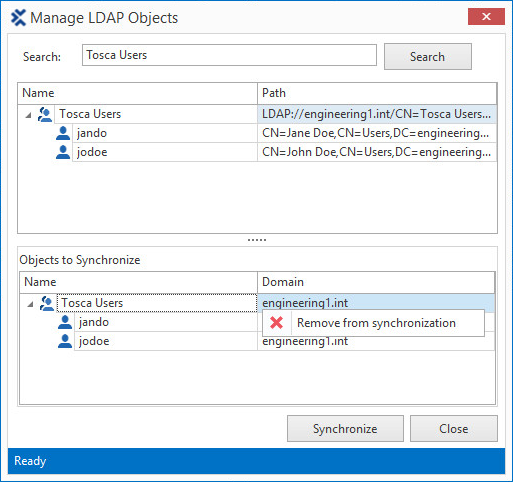Select Tosca Users group icon in search results
This screenshot has height=482, width=513.
tap(45, 114)
